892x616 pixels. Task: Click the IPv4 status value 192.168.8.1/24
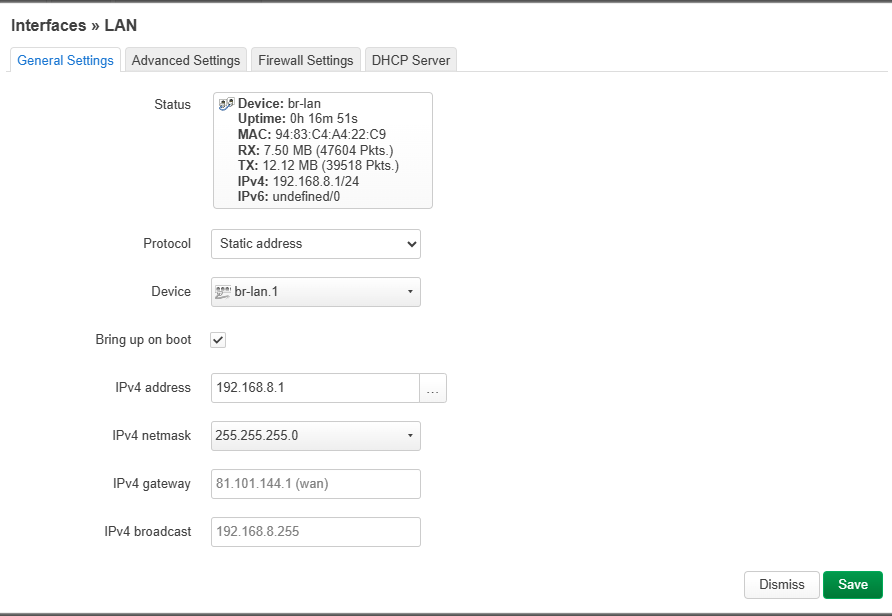(316, 181)
